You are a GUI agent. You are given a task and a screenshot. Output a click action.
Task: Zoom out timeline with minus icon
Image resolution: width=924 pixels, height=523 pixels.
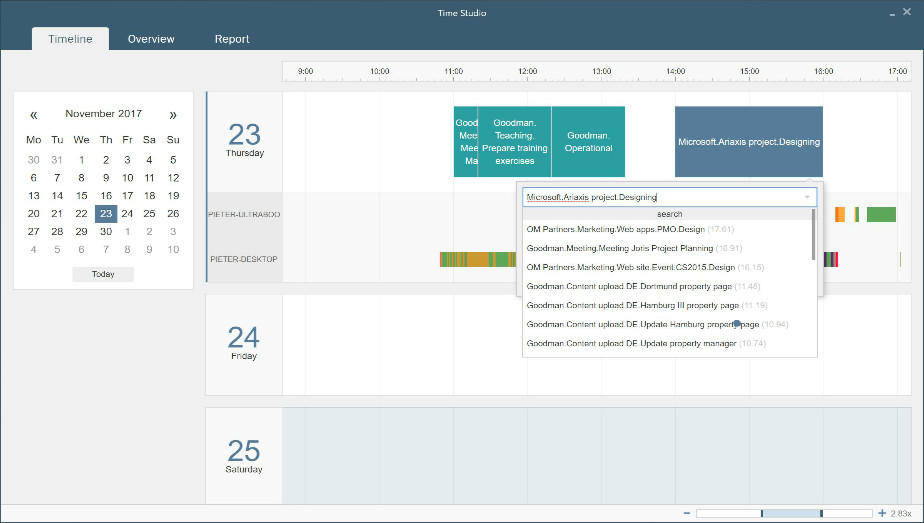687,514
